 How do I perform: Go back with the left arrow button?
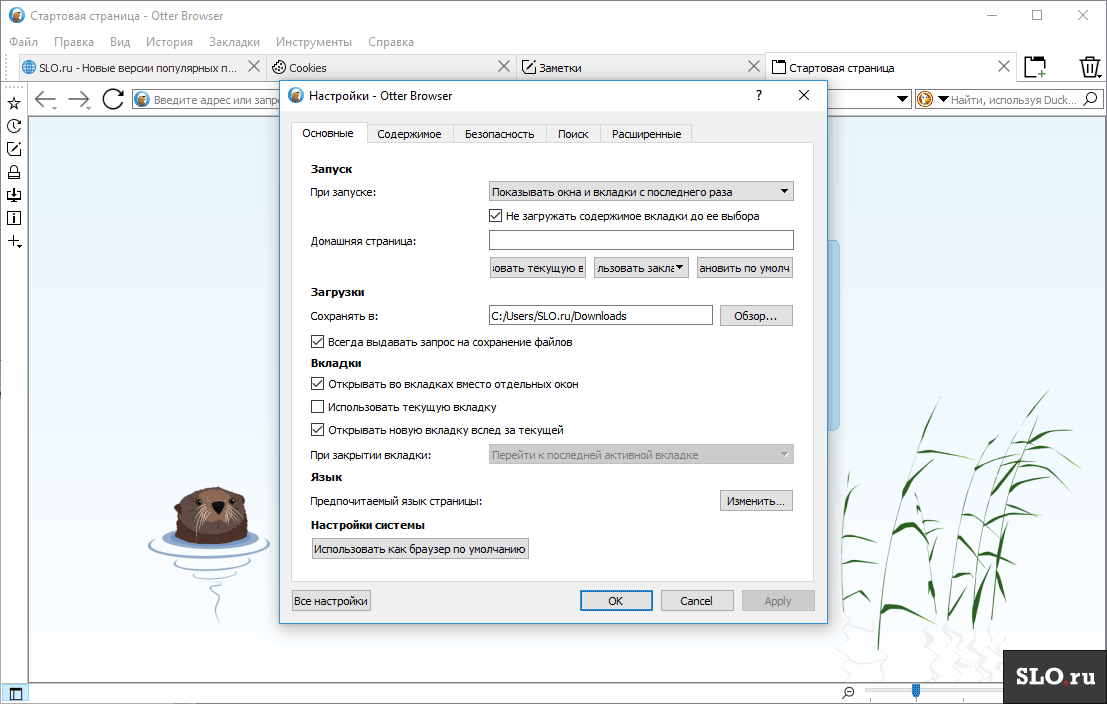tap(45, 100)
